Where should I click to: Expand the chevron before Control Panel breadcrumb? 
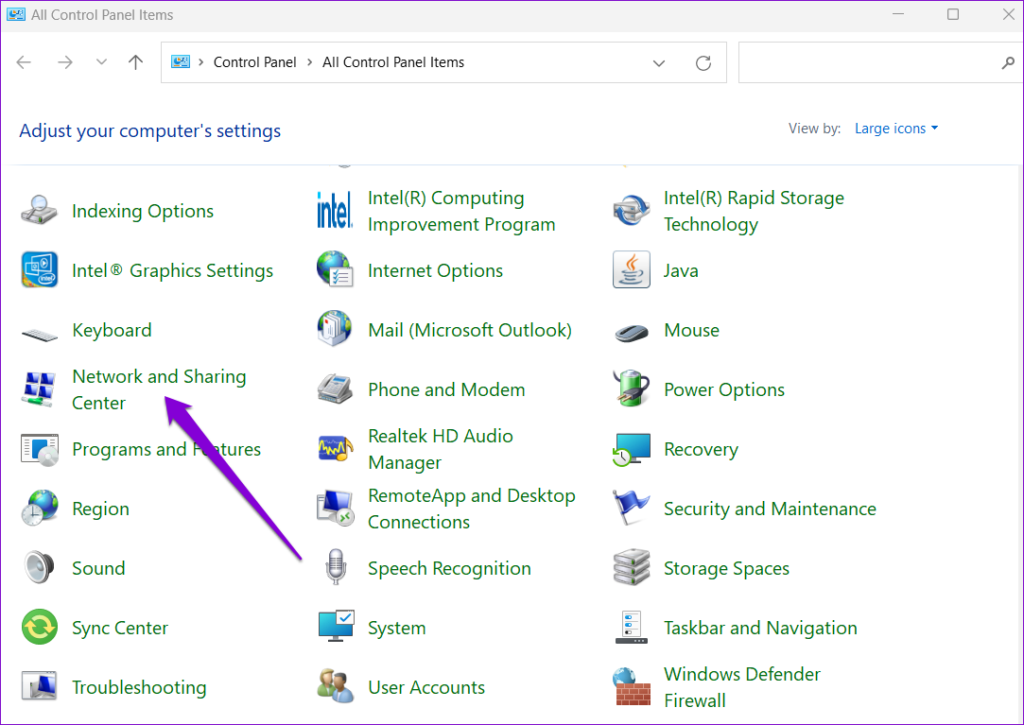pyautogui.click(x=200, y=62)
